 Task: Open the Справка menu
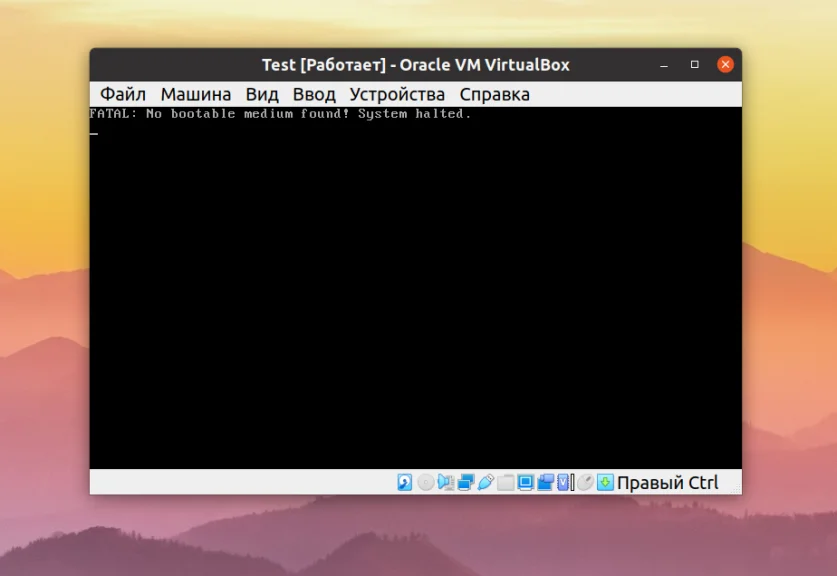[x=495, y=93]
